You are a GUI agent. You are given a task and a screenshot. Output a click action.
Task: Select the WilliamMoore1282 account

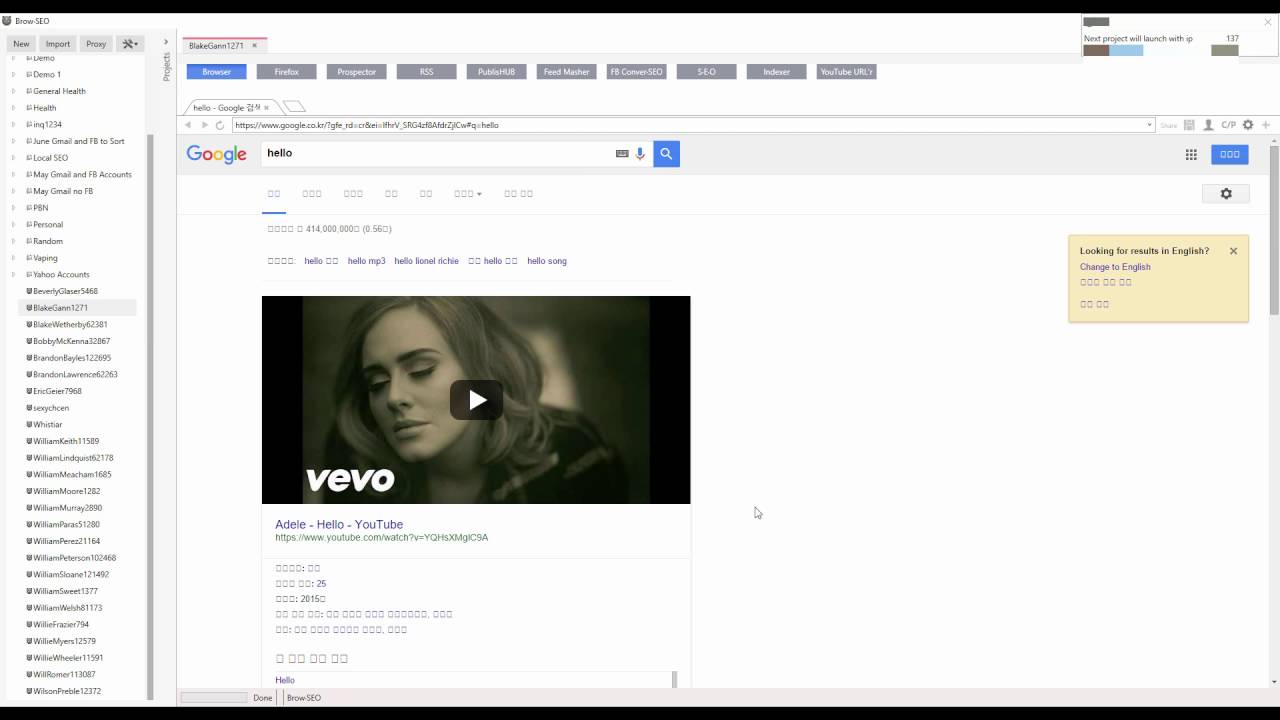pyautogui.click(x=66, y=491)
